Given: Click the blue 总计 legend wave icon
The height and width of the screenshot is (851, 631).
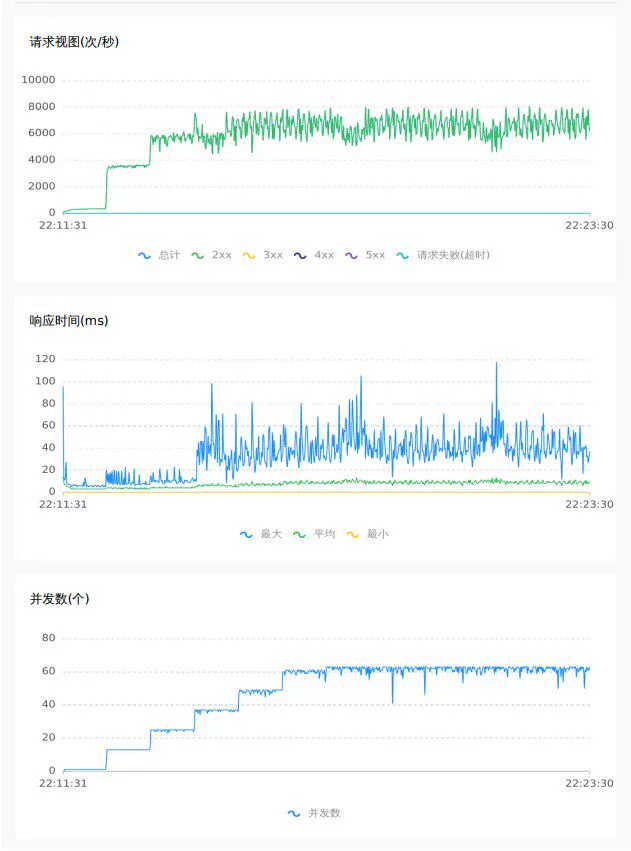Looking at the screenshot, I should [x=145, y=255].
